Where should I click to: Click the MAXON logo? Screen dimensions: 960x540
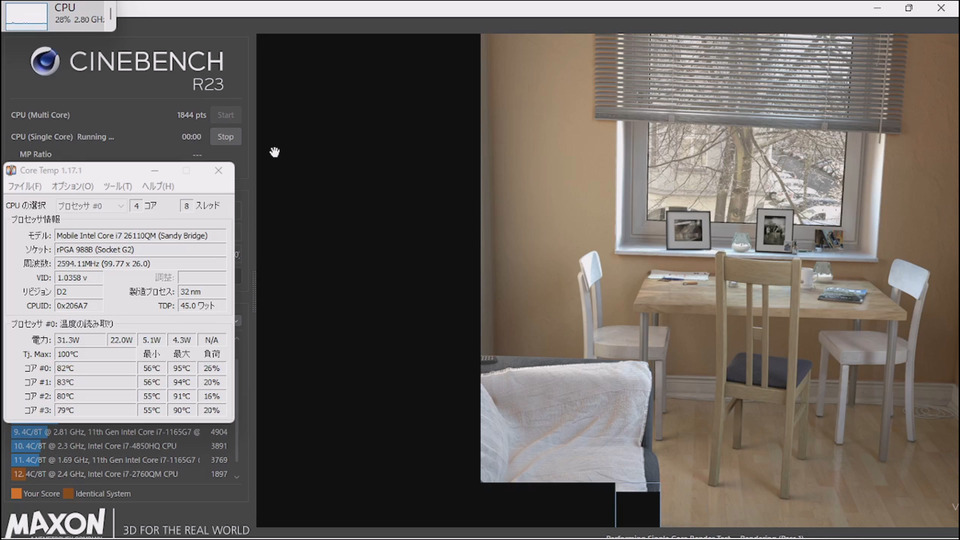click(56, 524)
